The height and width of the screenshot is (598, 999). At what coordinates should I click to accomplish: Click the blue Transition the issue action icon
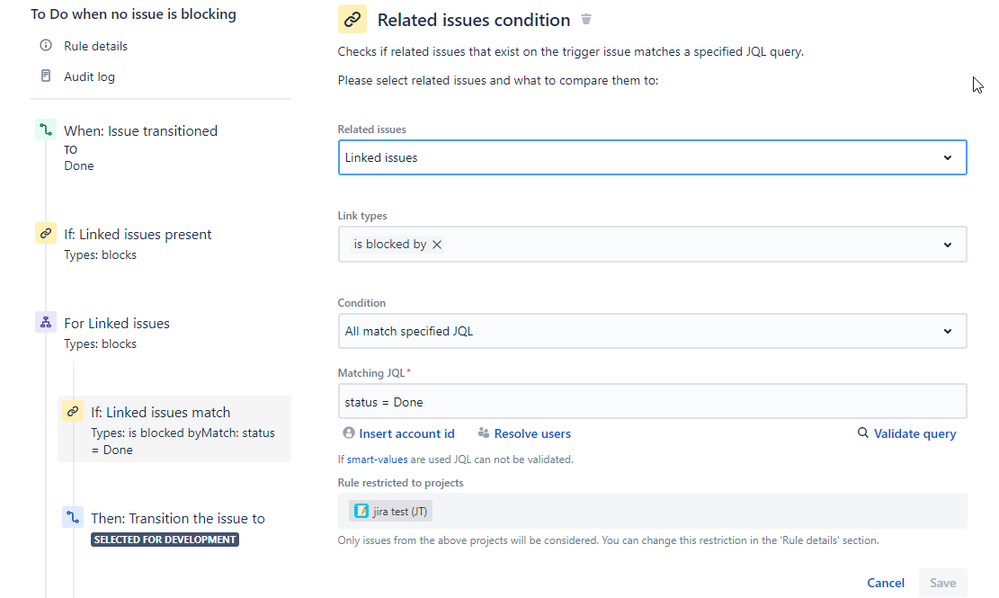[x=72, y=518]
